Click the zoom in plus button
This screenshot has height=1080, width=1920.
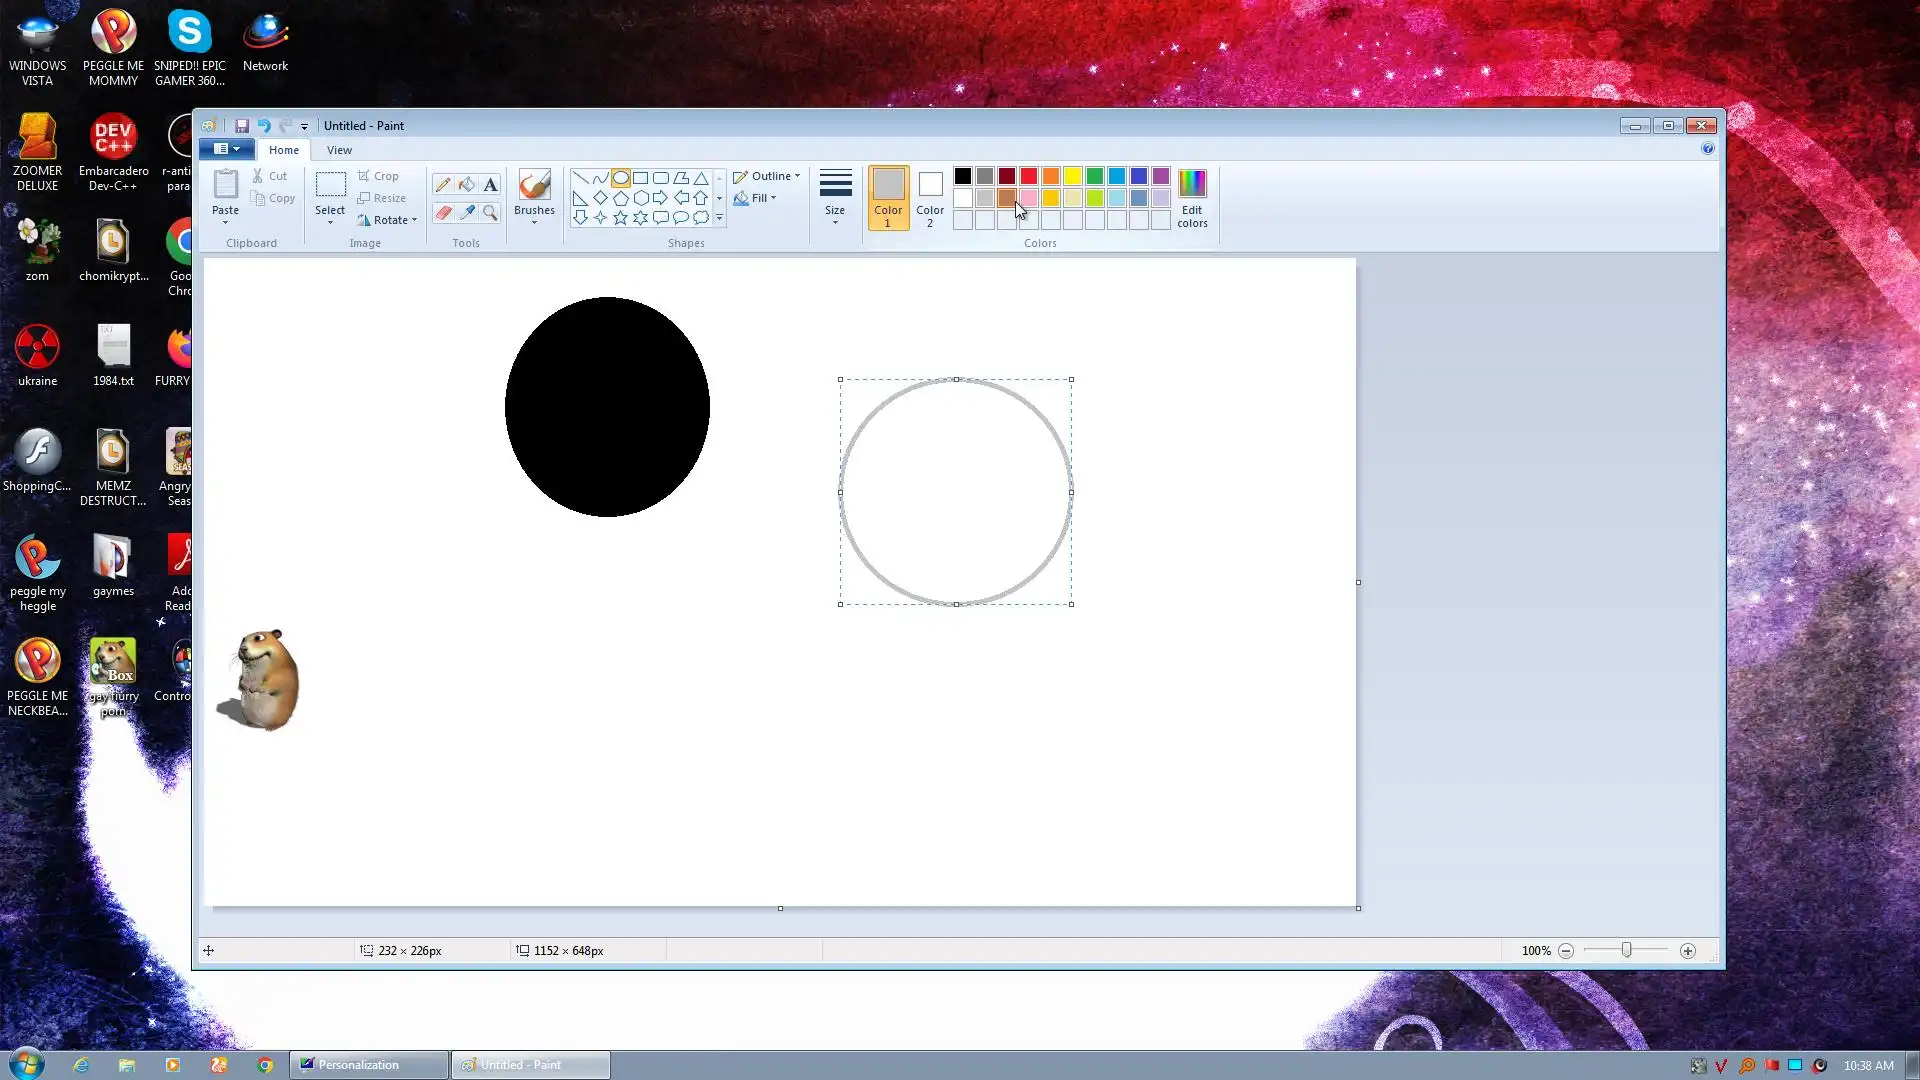pyautogui.click(x=1688, y=951)
